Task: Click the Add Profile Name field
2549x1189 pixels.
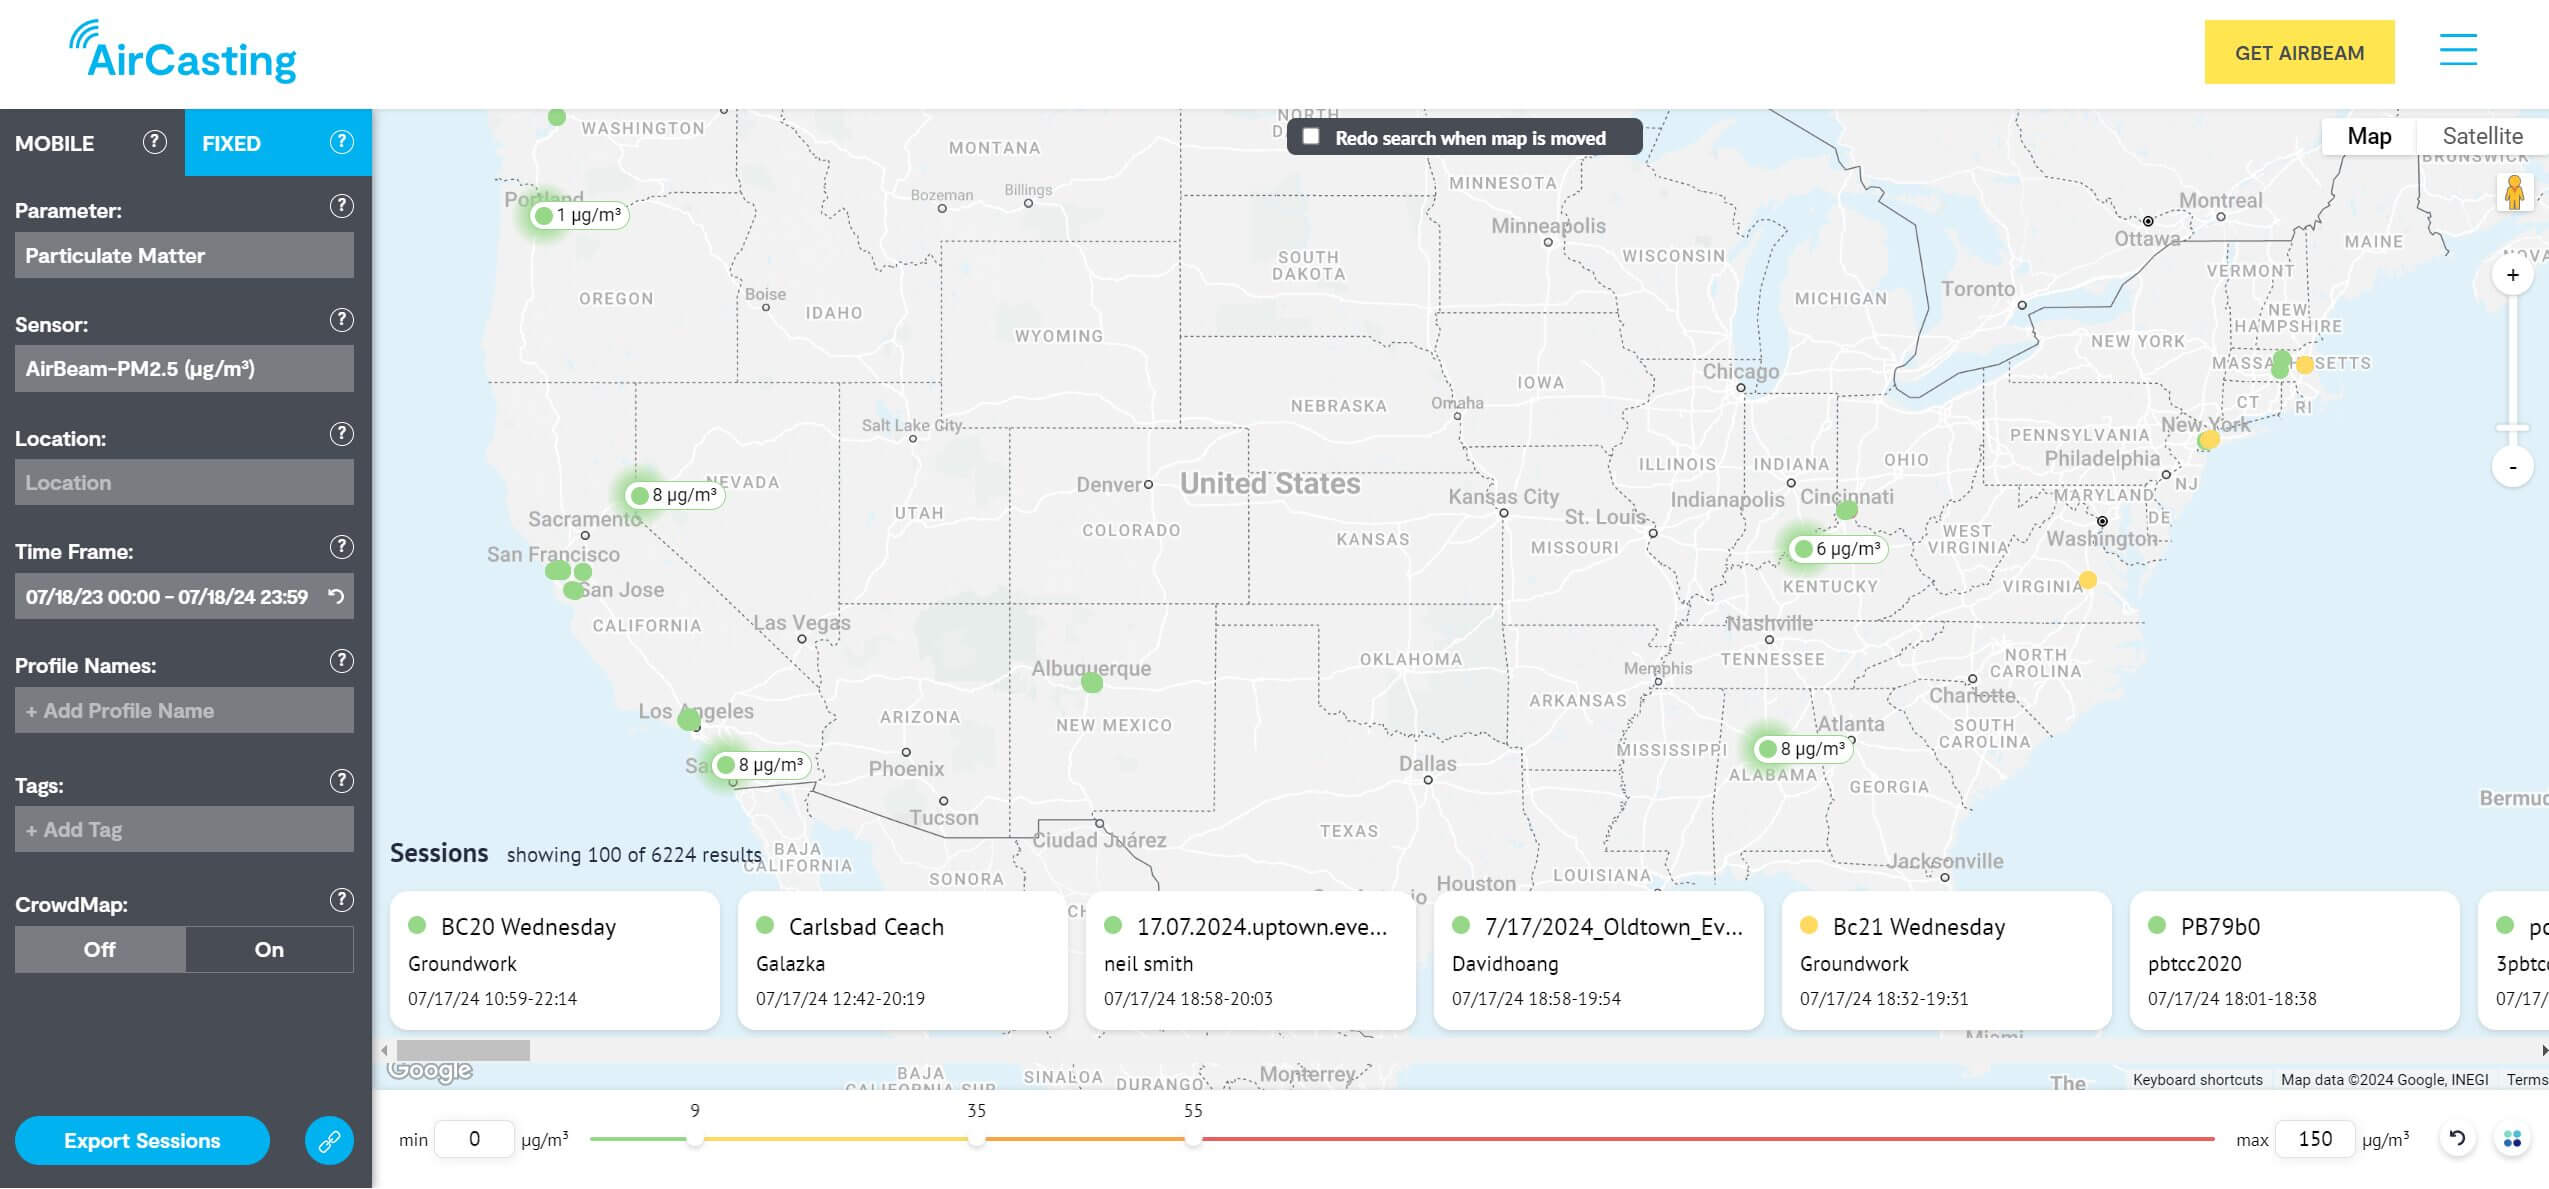Action: click(x=184, y=711)
